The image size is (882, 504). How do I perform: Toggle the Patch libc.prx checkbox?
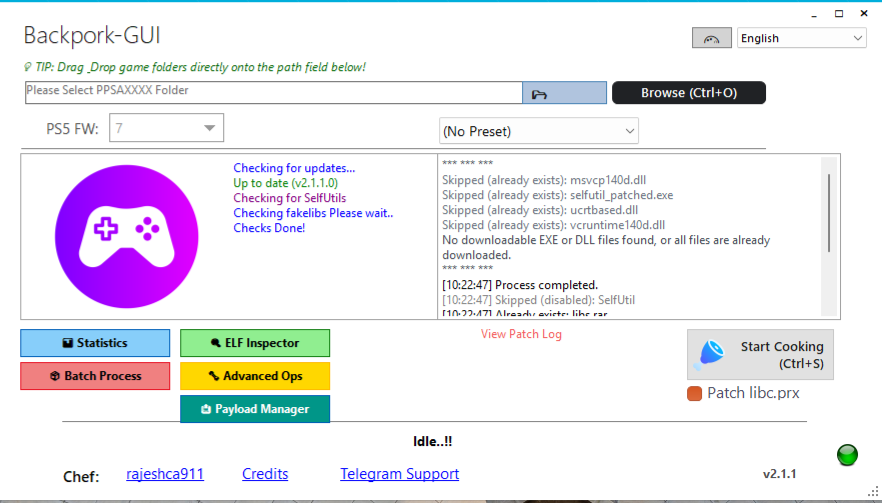(x=695, y=393)
